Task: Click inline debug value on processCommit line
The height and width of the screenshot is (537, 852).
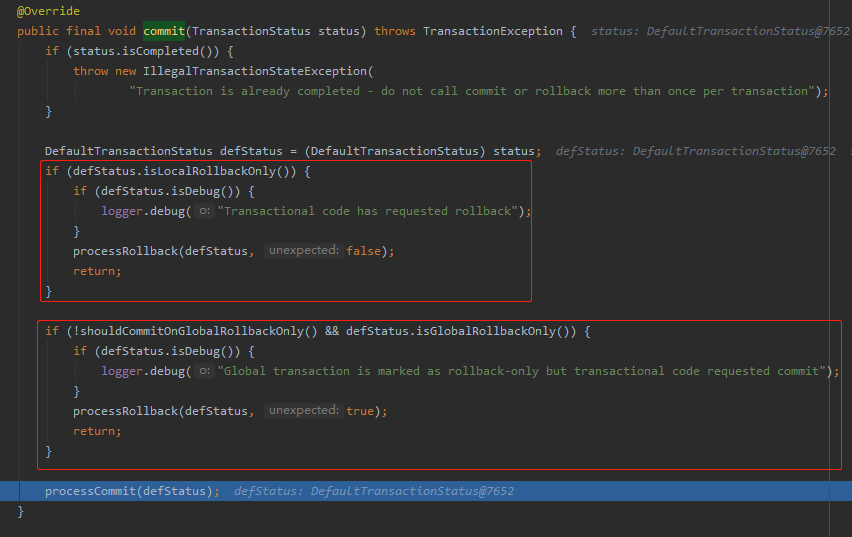Action: pyautogui.click(x=374, y=491)
